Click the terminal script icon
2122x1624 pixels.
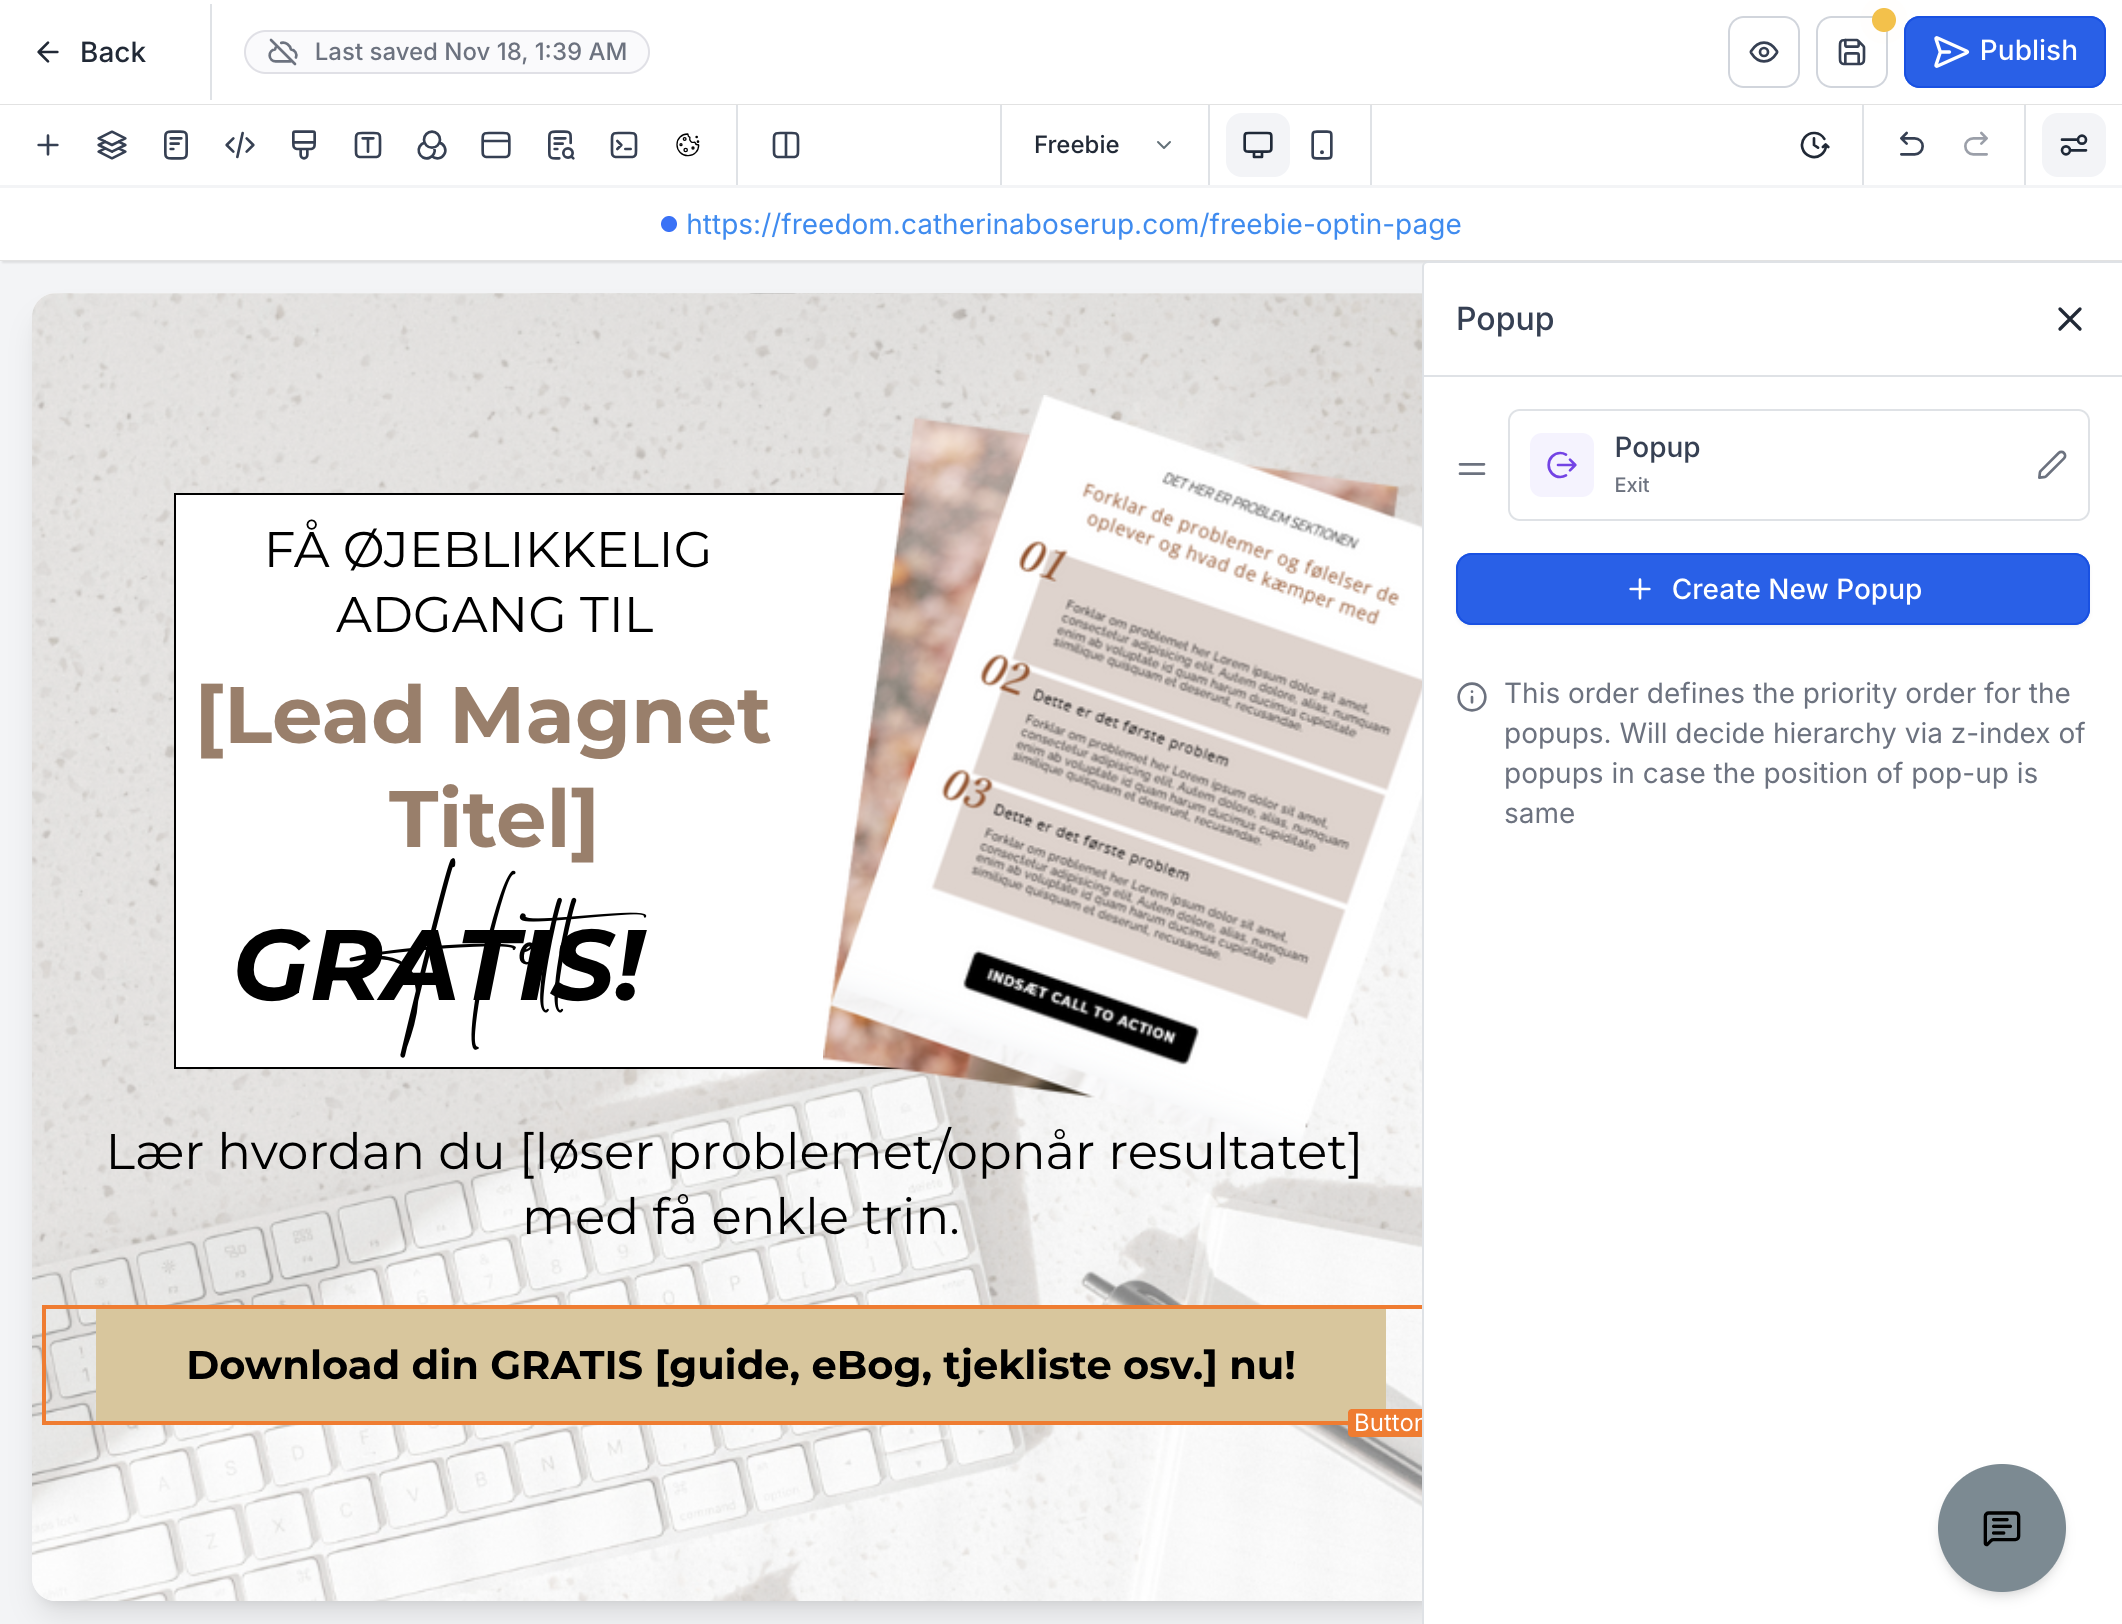pos(624,145)
